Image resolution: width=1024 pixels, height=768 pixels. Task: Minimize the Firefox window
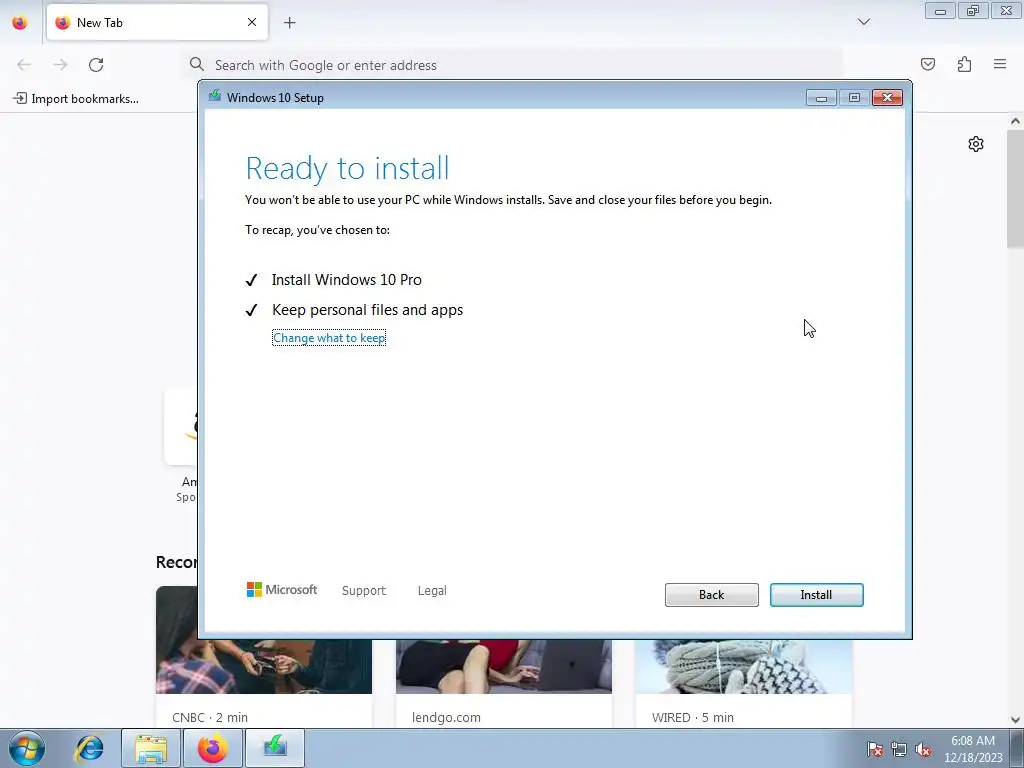point(940,10)
